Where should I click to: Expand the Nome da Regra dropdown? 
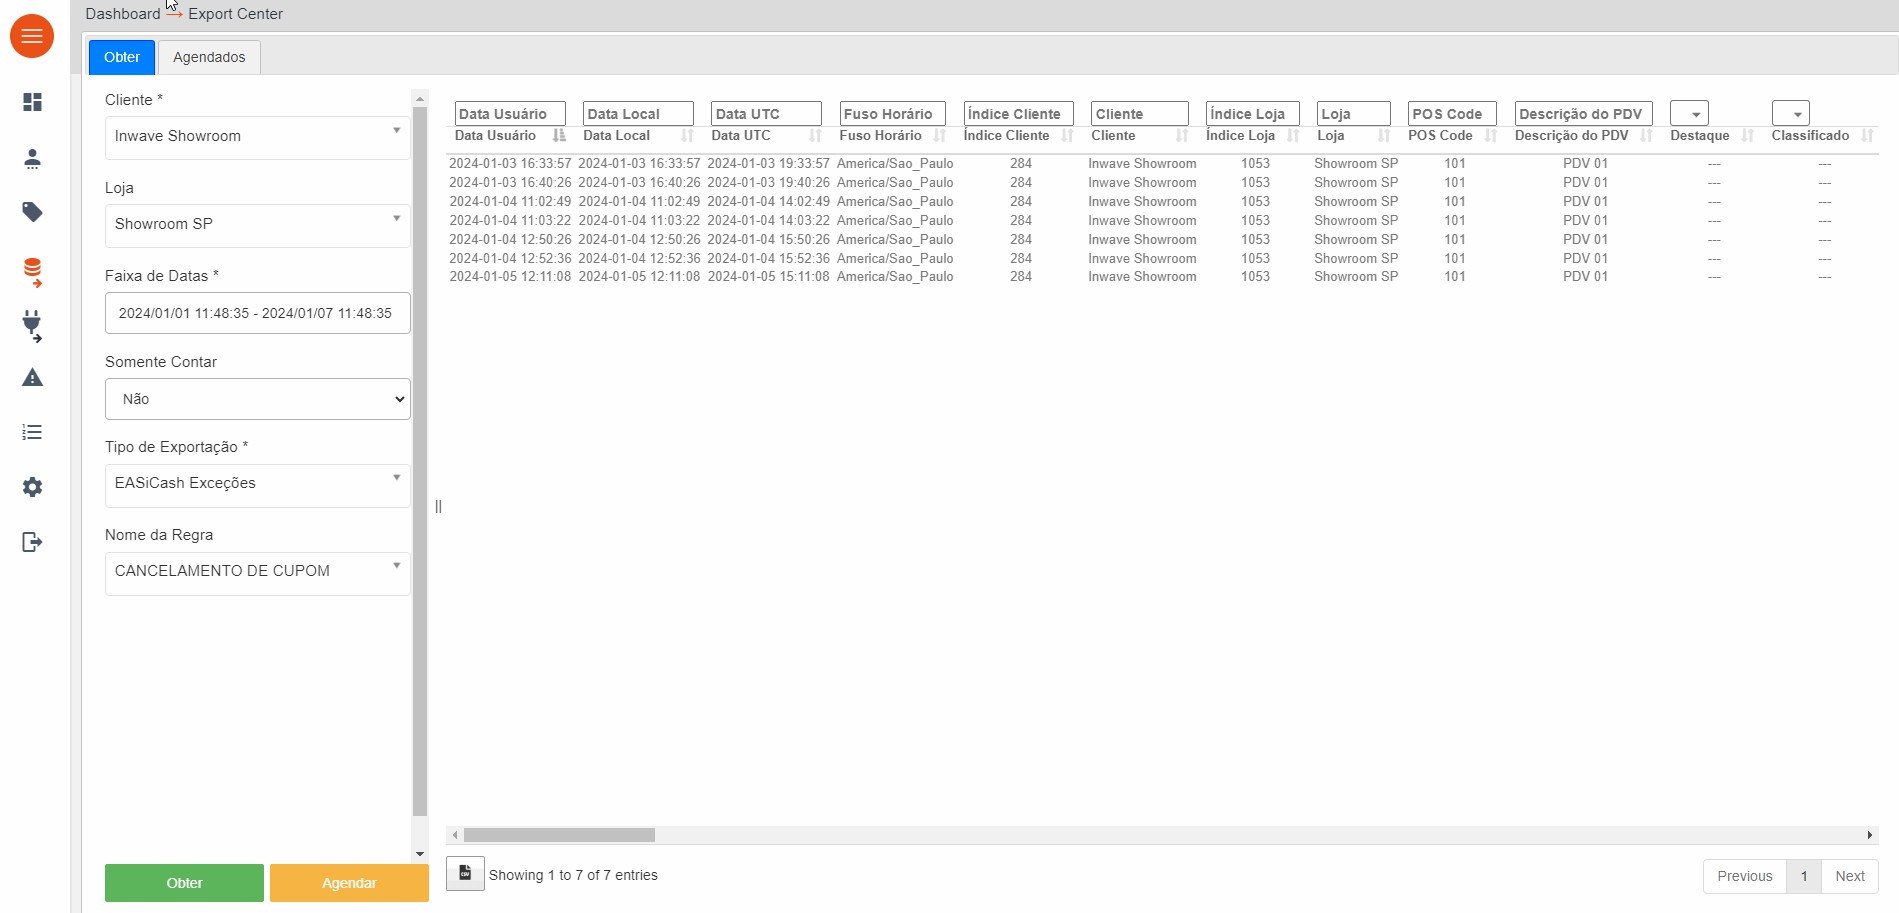click(x=257, y=573)
